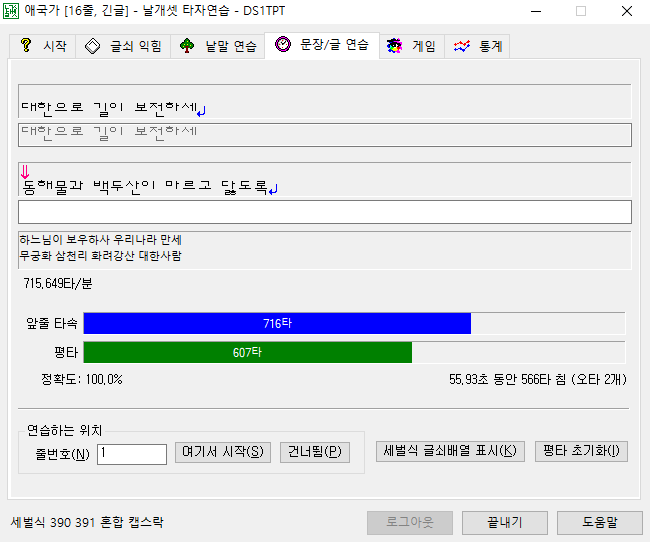Click status text 세벌식 390 391 혼합 캡스락
The height and width of the screenshot is (542, 650).
pos(87,522)
